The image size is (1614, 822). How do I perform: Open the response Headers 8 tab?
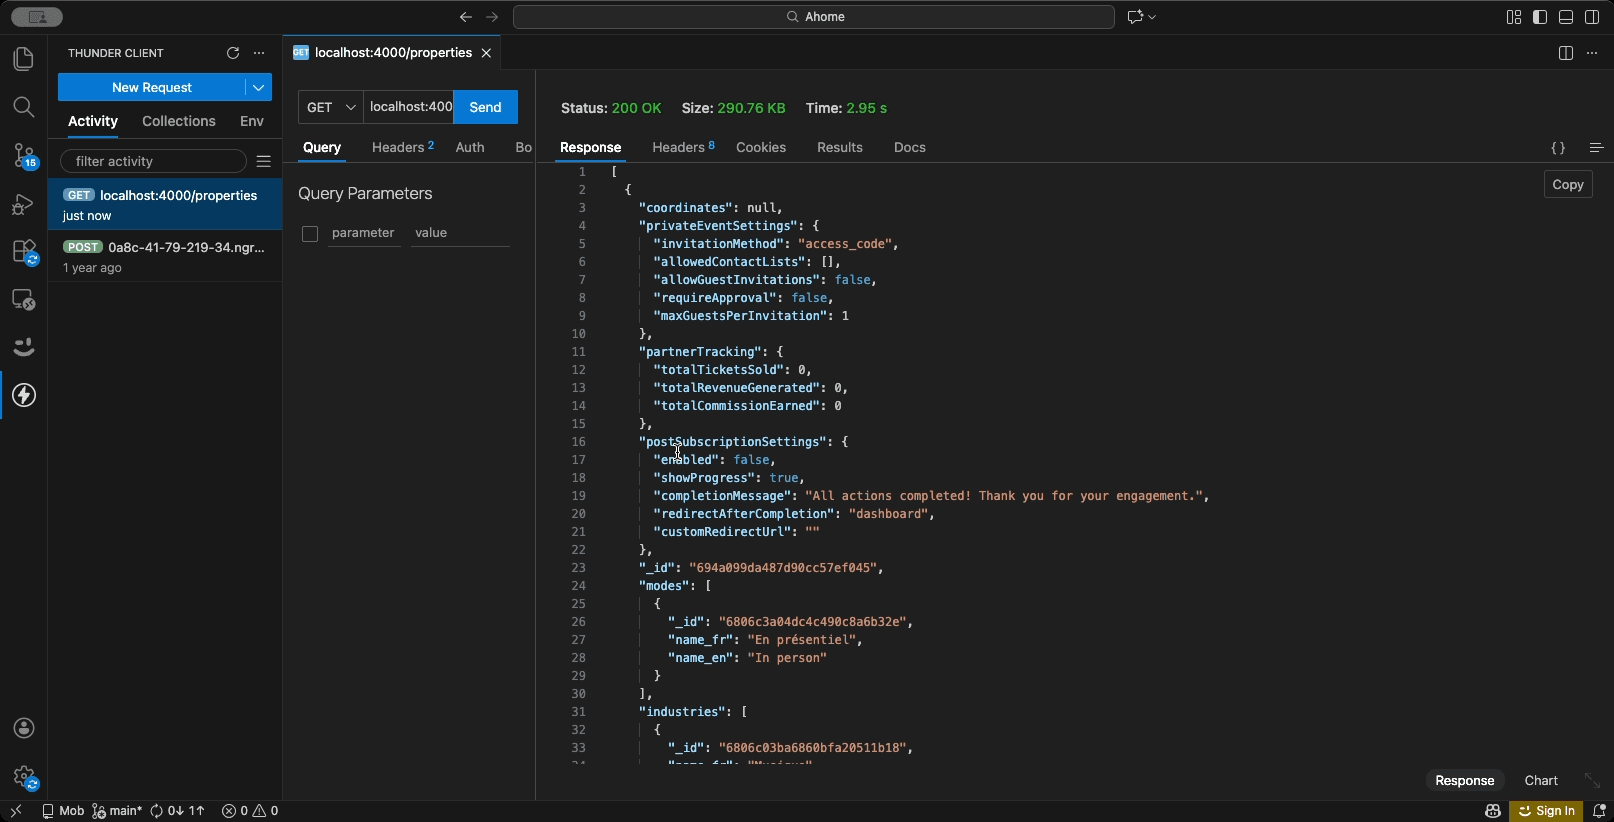(684, 147)
